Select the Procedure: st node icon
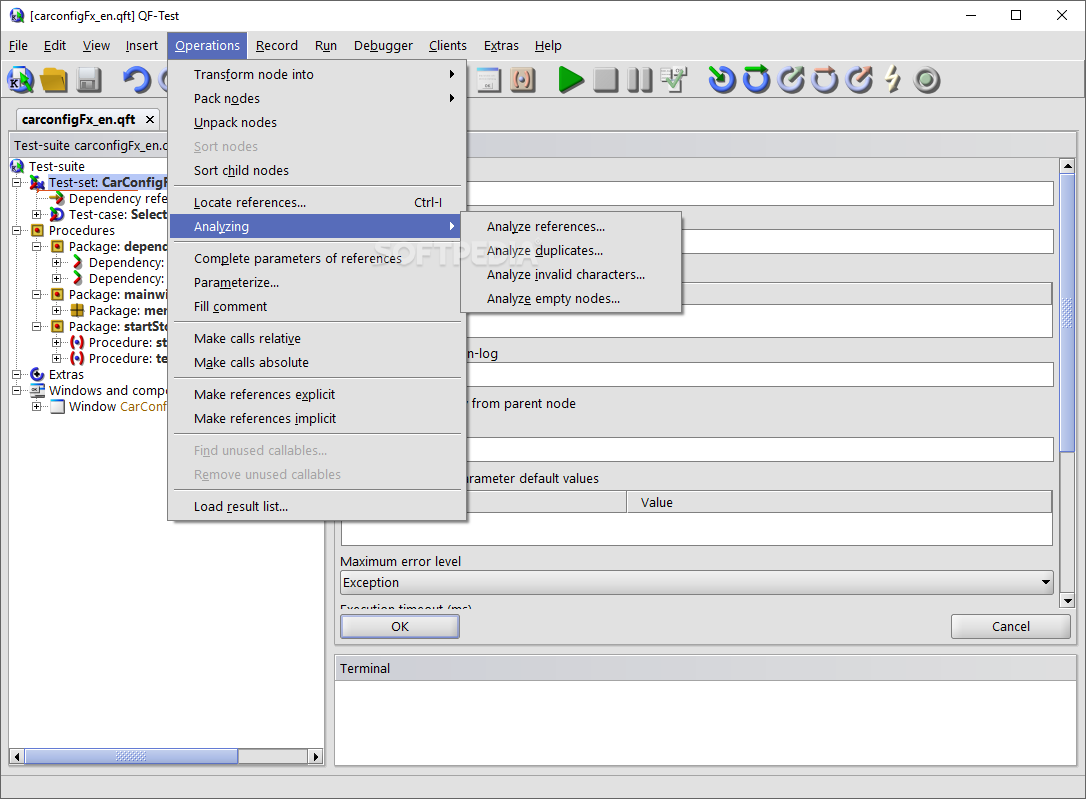Image resolution: width=1086 pixels, height=799 pixels. tap(78, 343)
